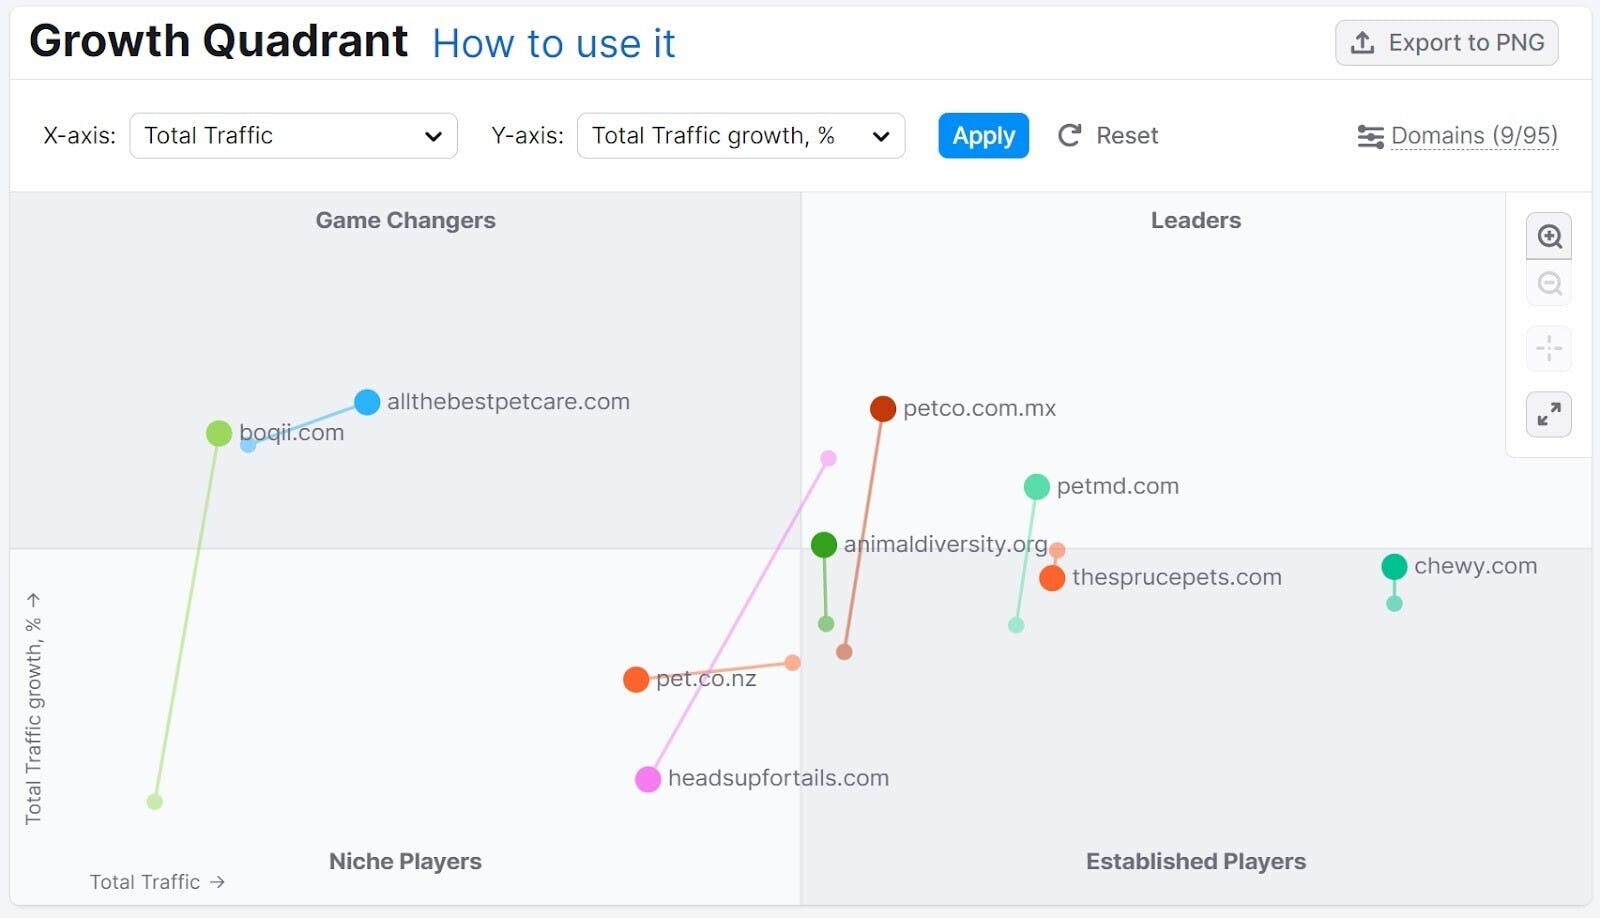Click the petmd.com teal data point

click(1036, 487)
